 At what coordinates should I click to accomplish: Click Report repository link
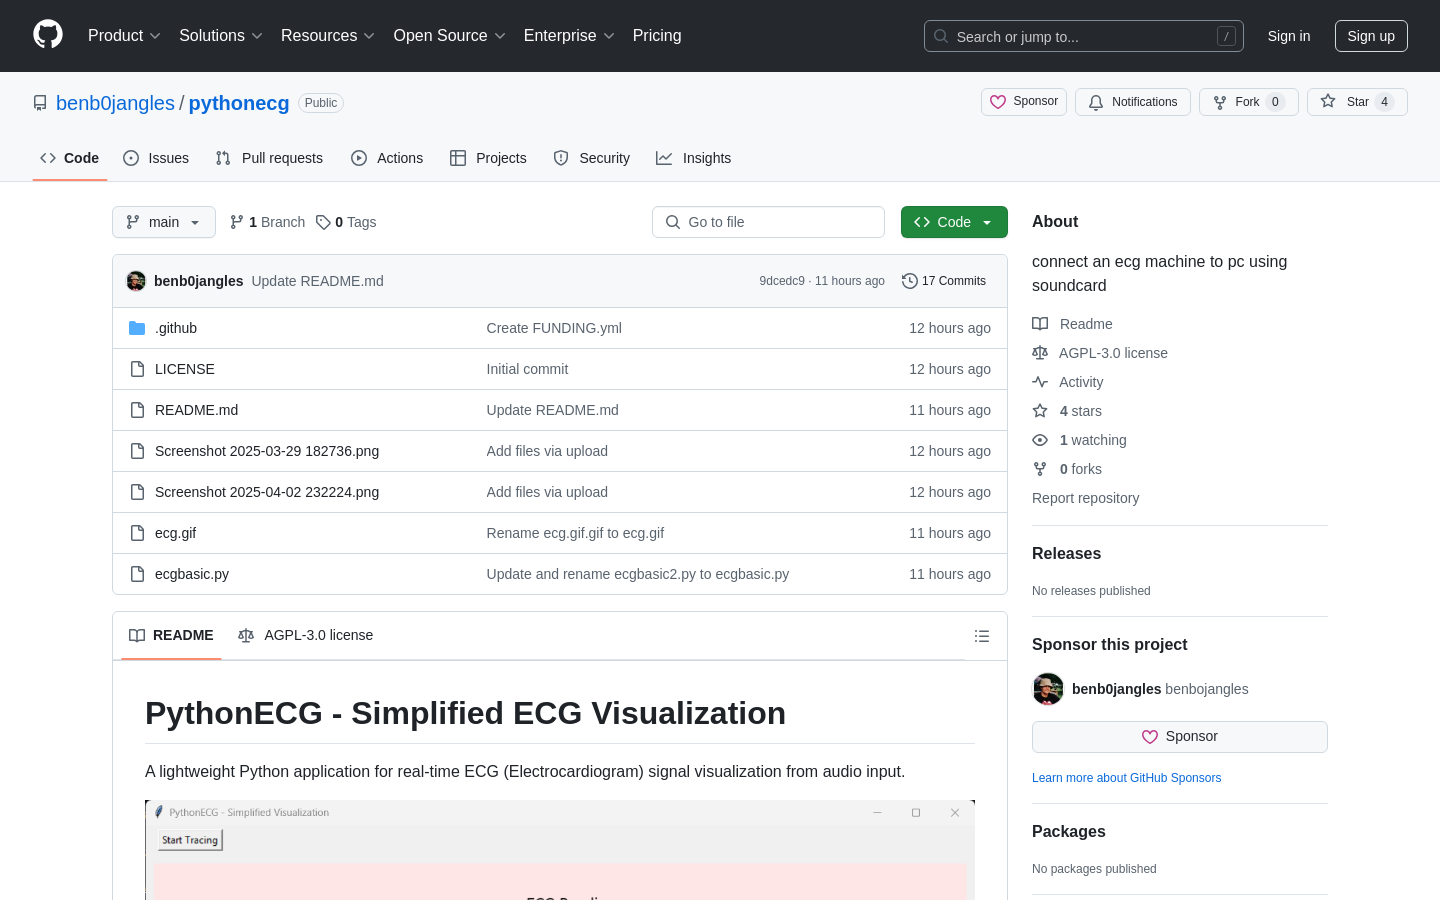1085,498
